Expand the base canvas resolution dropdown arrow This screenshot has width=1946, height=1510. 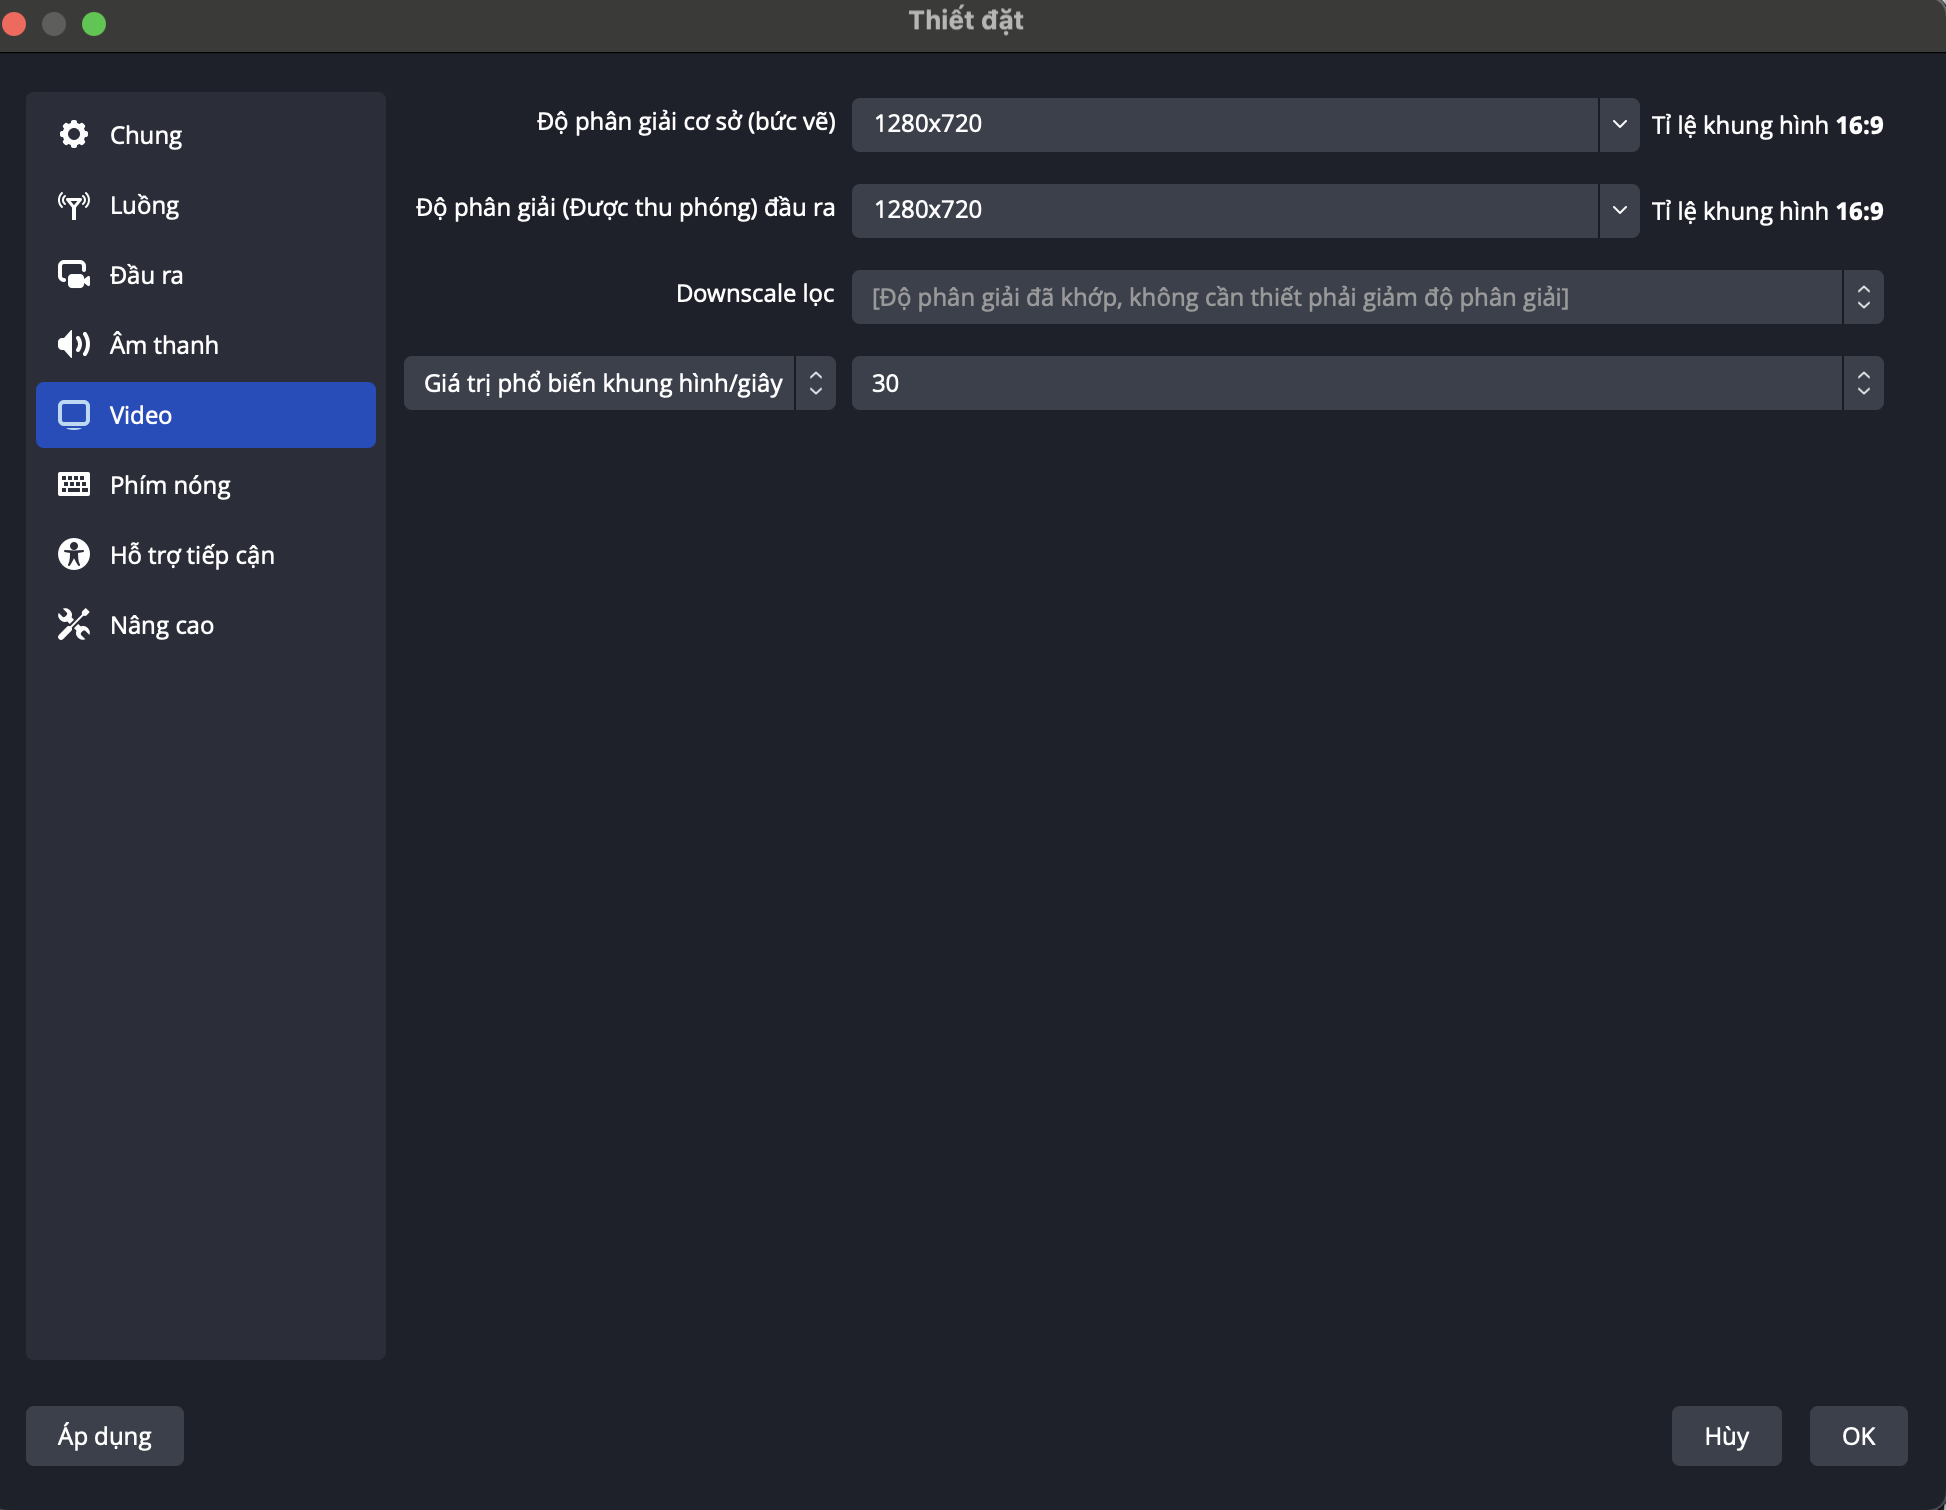(1619, 125)
